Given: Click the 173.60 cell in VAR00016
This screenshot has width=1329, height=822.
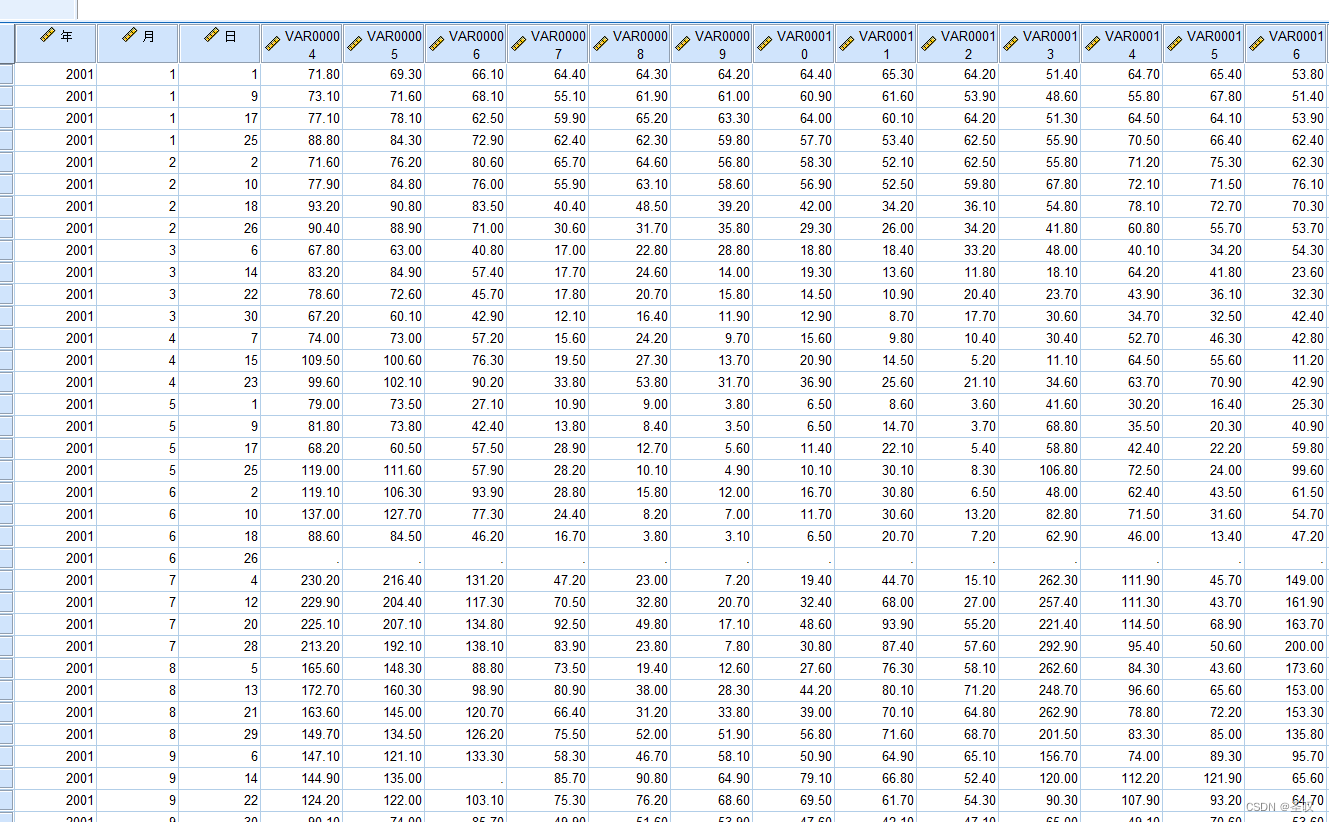Looking at the screenshot, I should point(1286,668).
